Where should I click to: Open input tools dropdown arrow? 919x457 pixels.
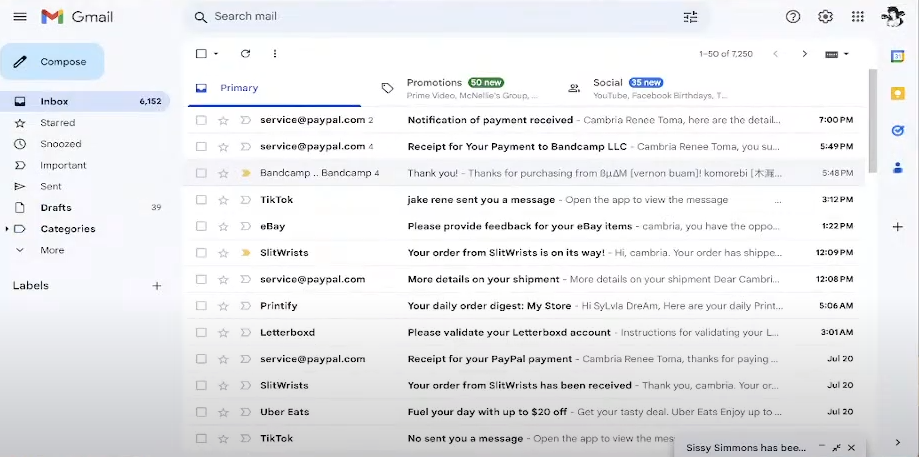click(846, 54)
